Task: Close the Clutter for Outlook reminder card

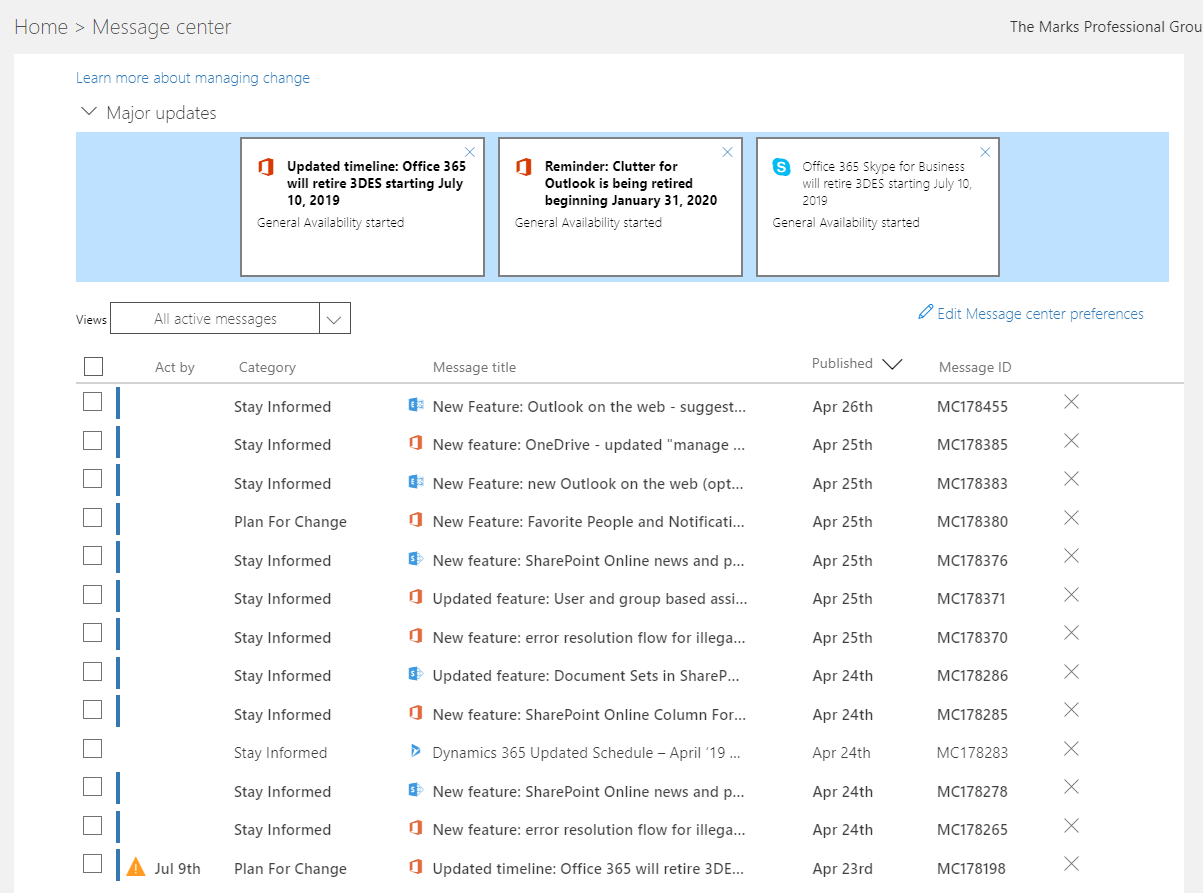Action: (728, 152)
